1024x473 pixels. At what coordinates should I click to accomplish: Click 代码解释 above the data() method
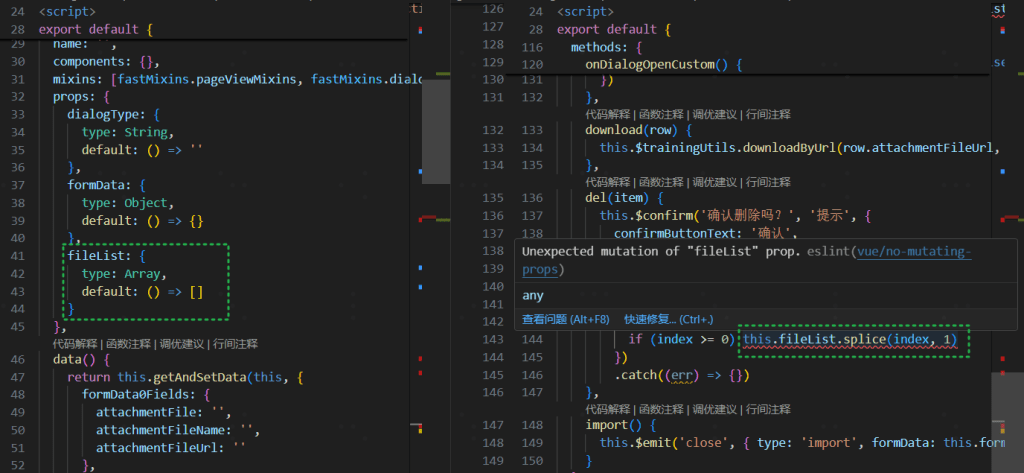pos(76,343)
